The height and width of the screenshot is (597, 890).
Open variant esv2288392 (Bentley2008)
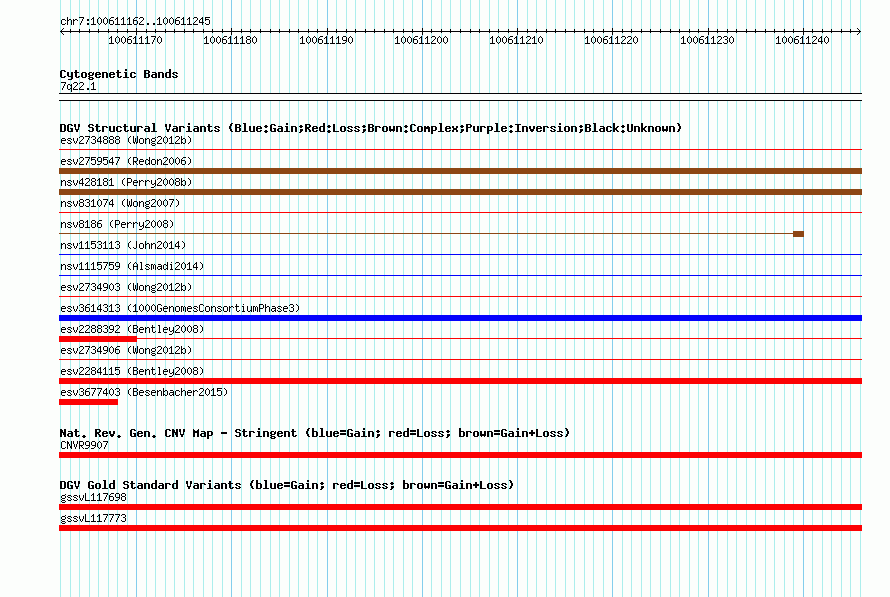click(132, 329)
